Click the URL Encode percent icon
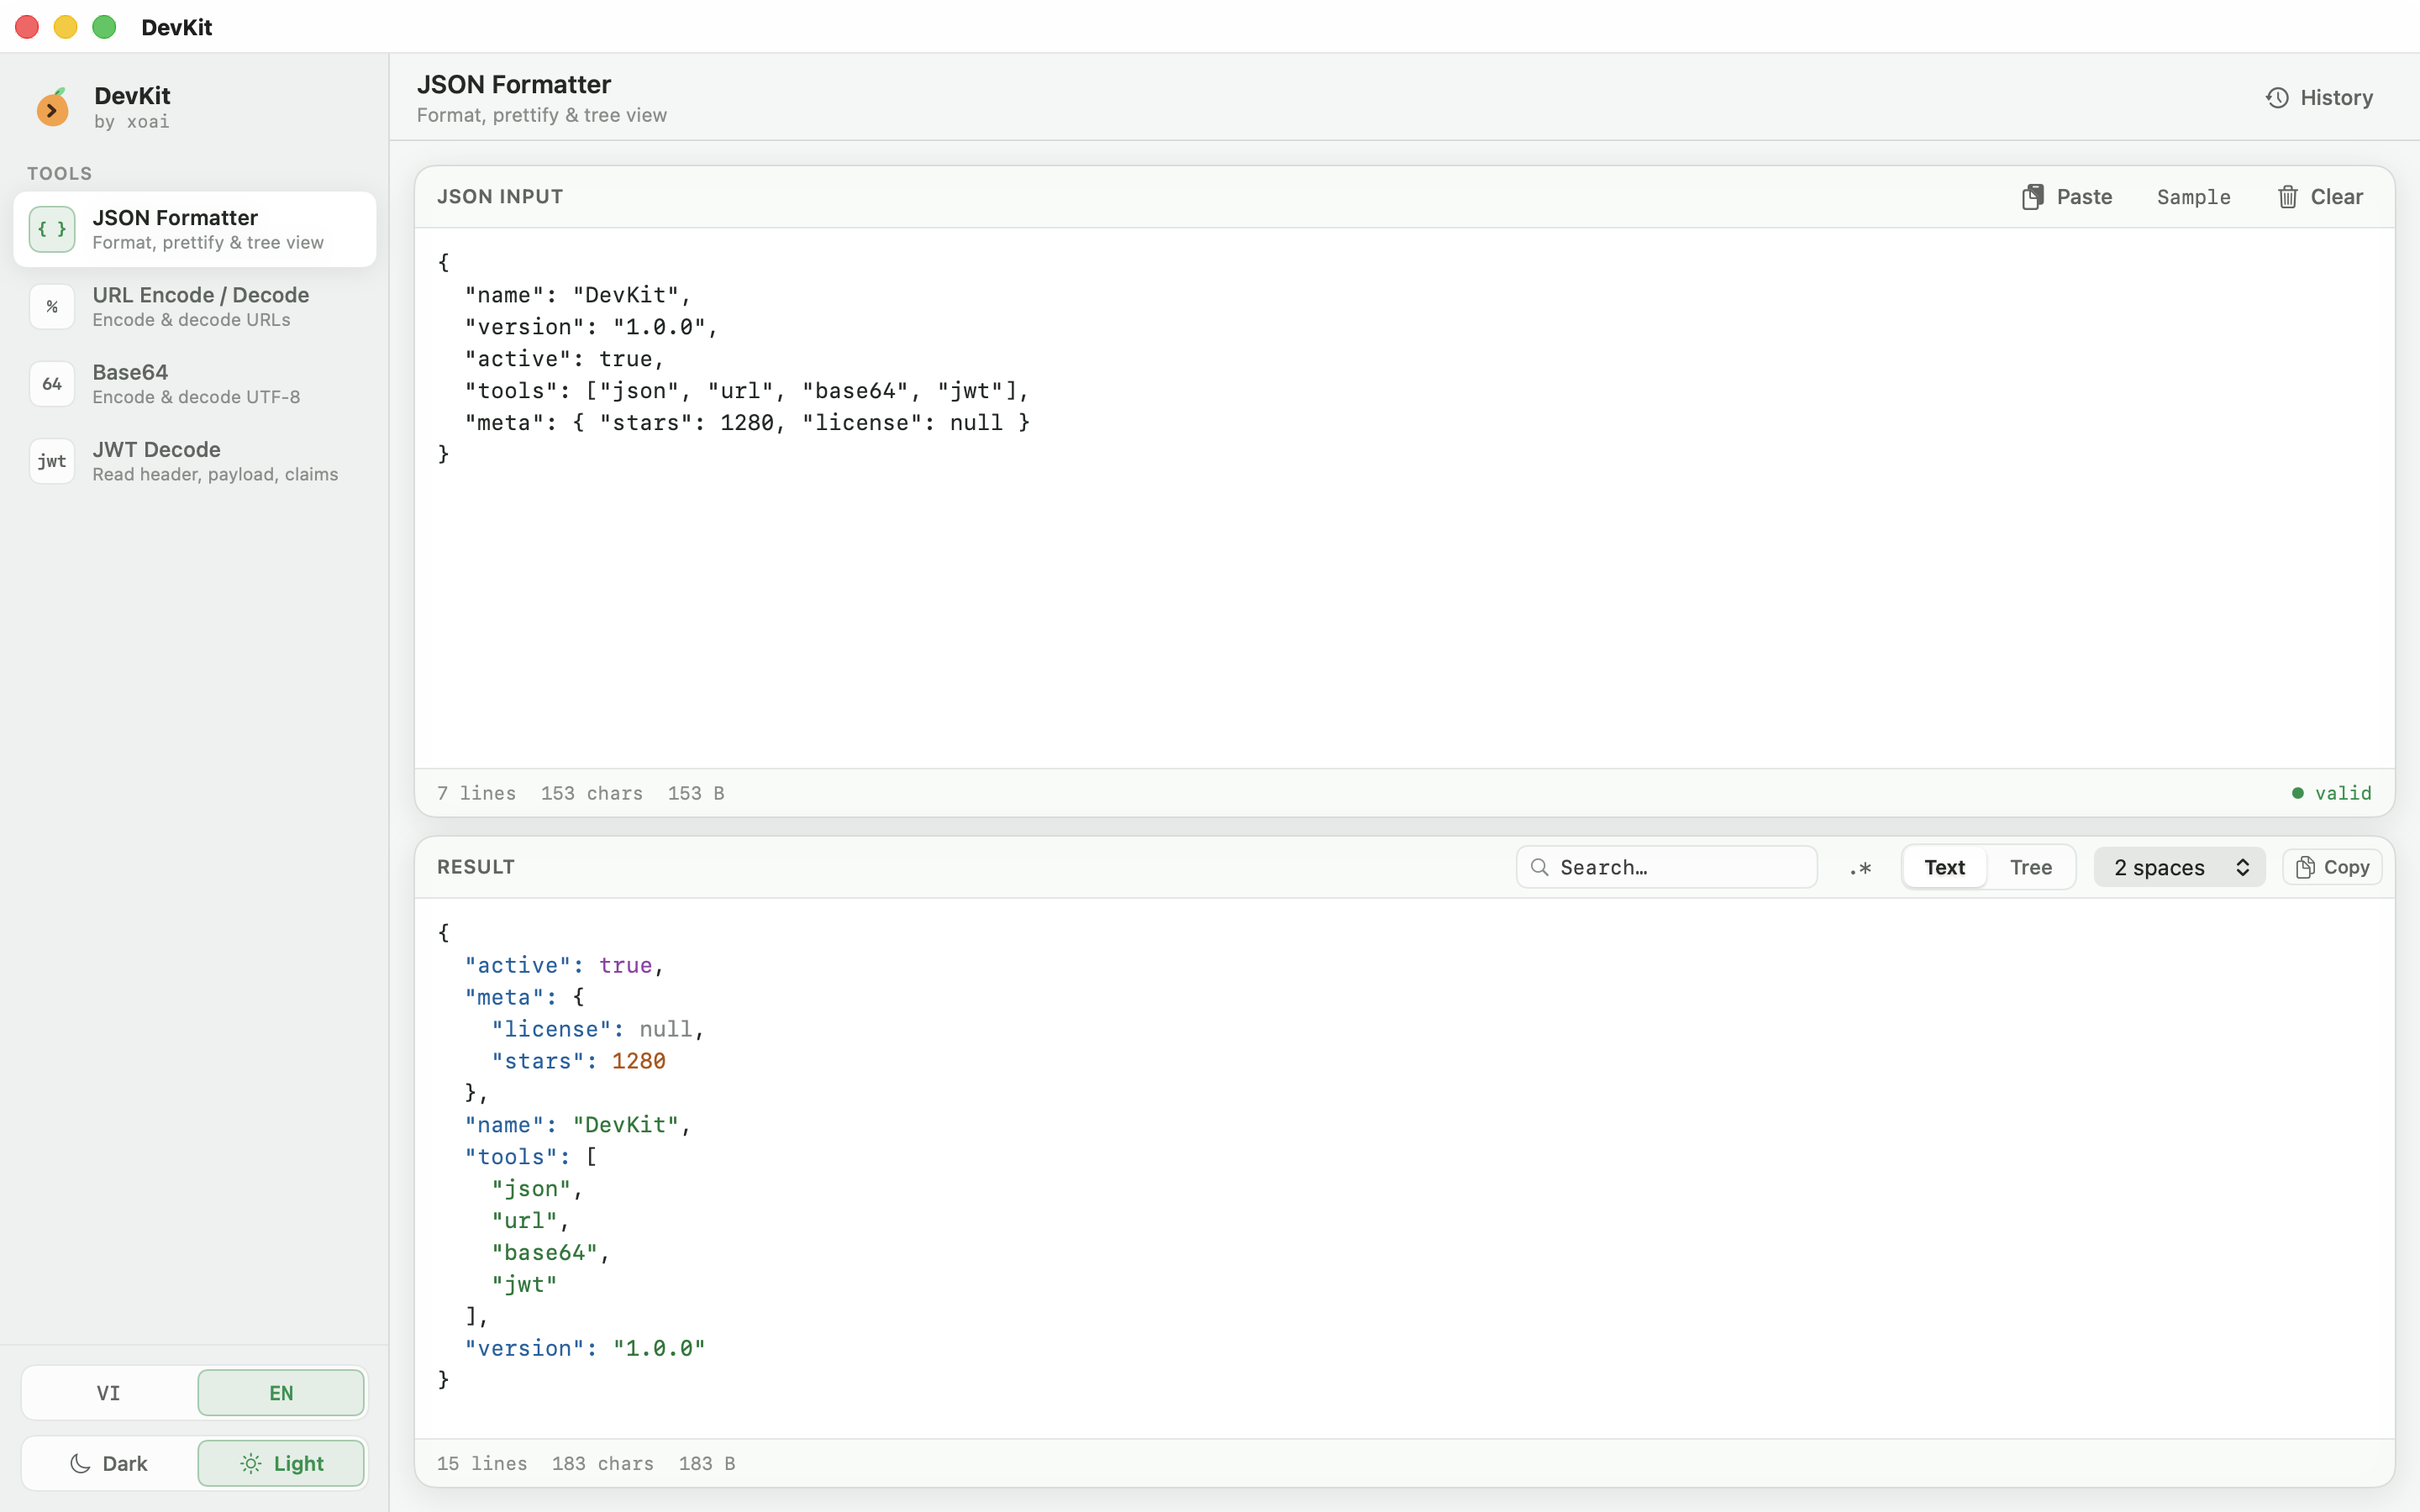 [x=52, y=307]
